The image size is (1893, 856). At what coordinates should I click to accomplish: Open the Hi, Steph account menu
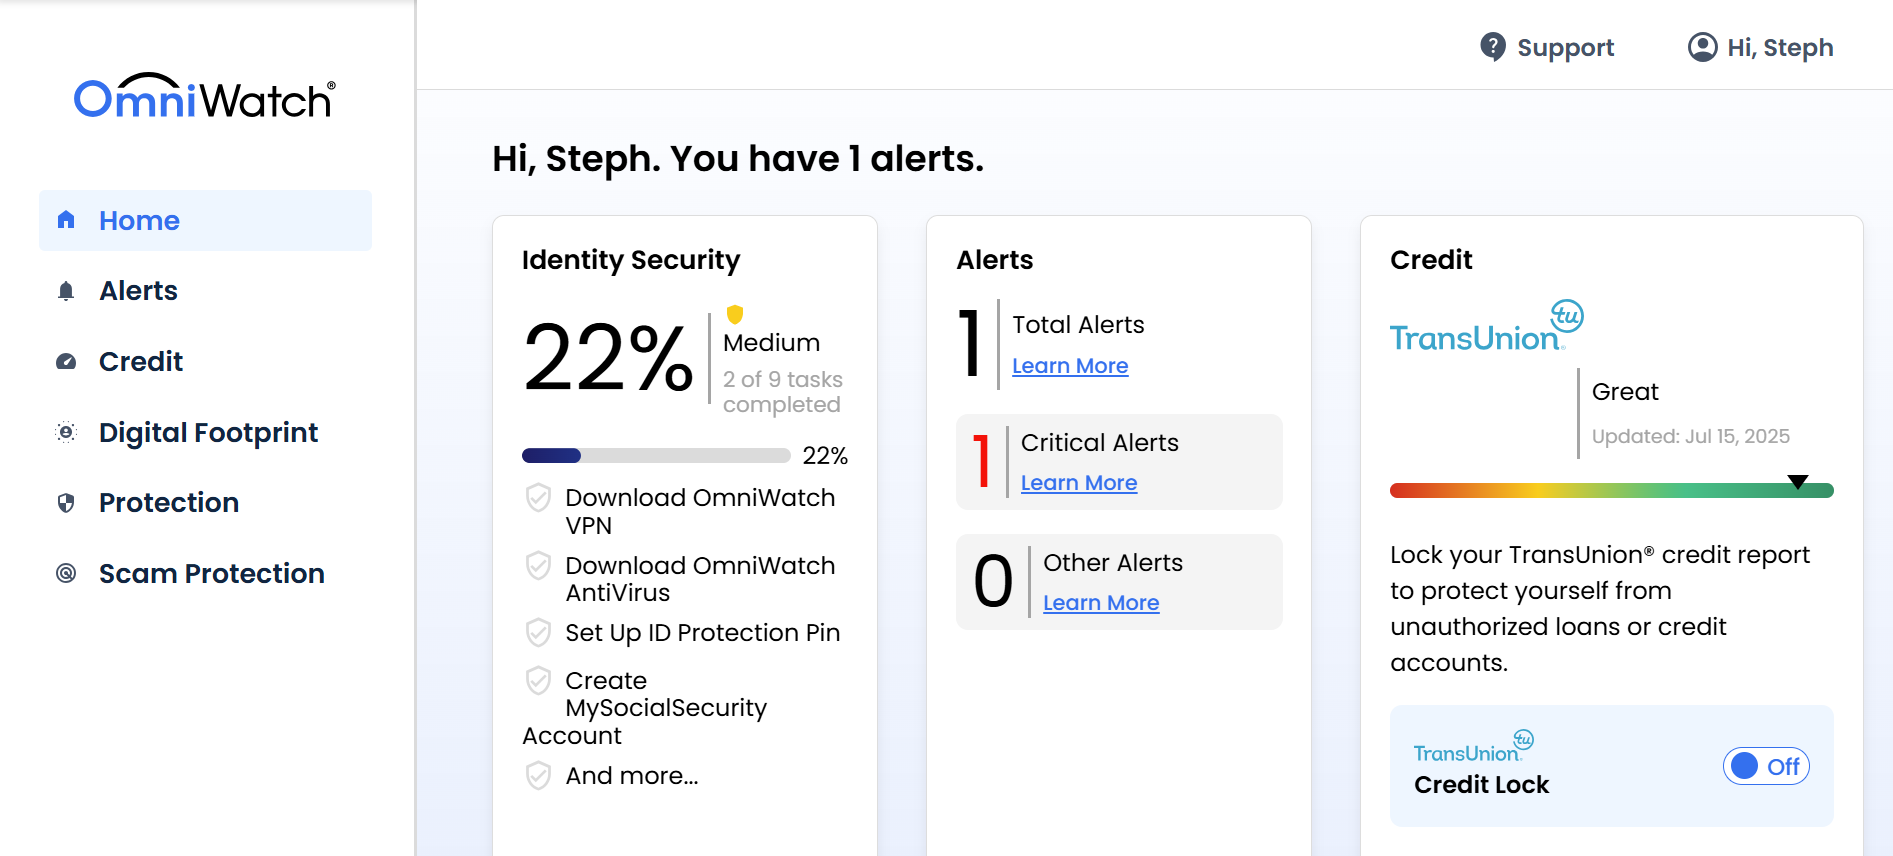click(x=1760, y=47)
